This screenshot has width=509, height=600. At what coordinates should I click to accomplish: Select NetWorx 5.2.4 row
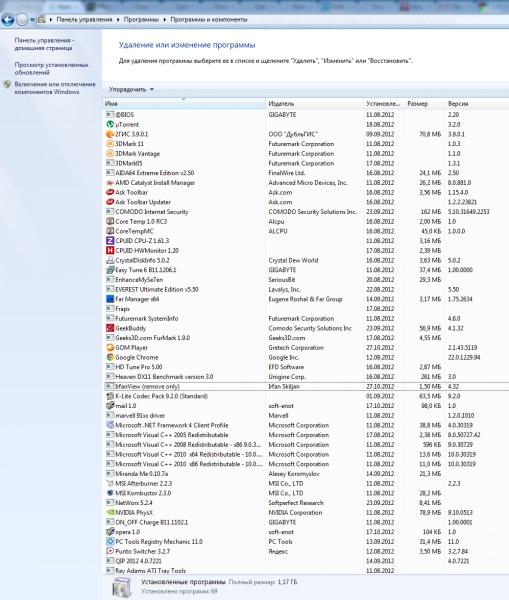[x=306, y=503]
